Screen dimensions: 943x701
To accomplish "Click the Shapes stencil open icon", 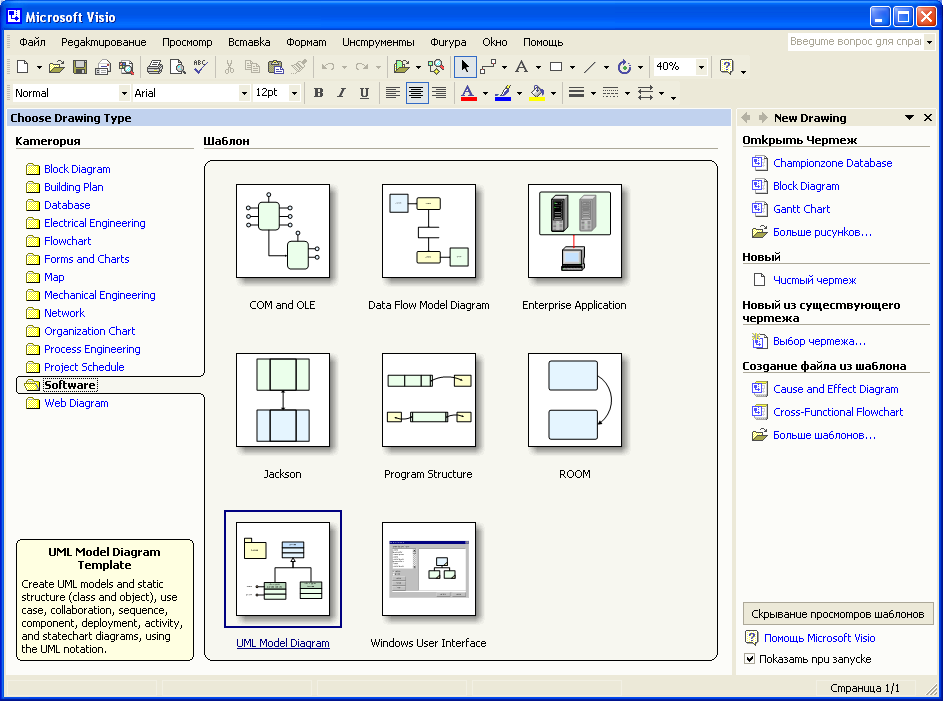I will point(402,67).
